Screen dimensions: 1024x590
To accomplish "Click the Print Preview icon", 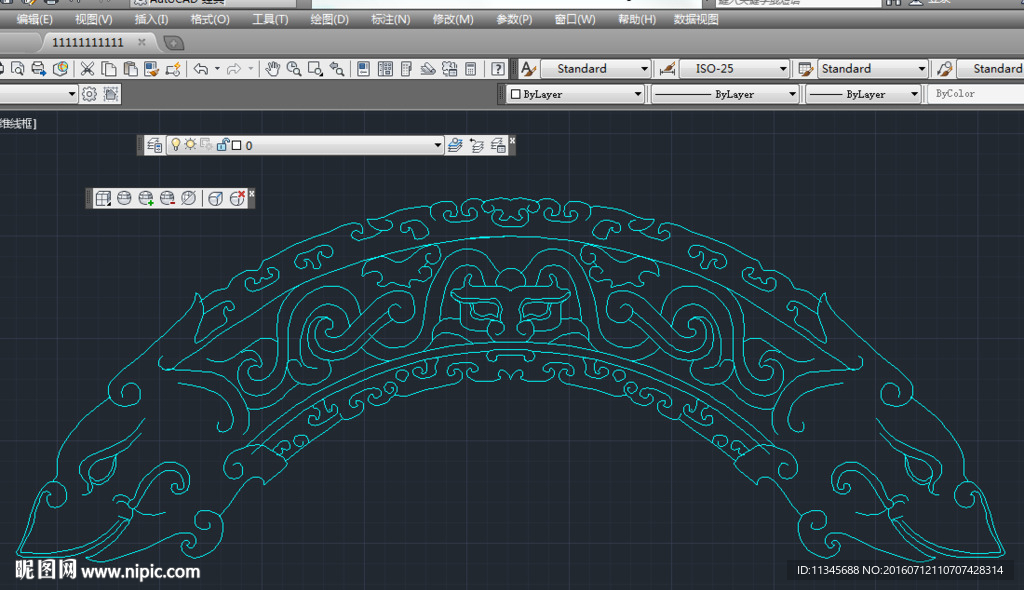I will pyautogui.click(x=18, y=69).
